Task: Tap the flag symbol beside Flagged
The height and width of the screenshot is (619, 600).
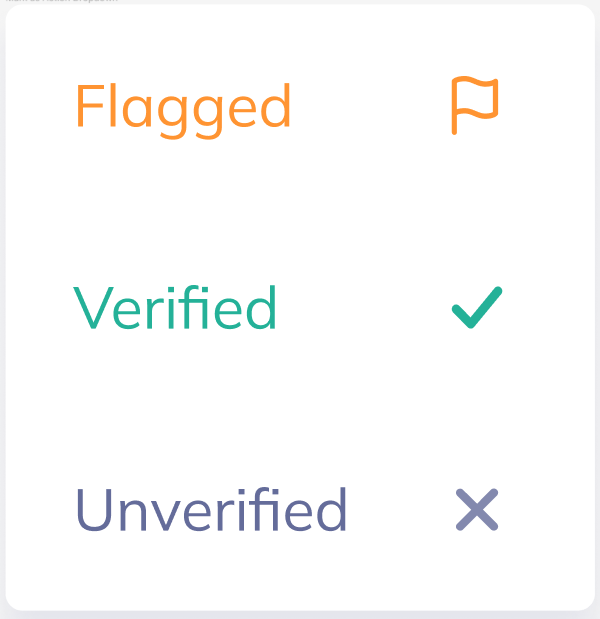Action: [475, 105]
